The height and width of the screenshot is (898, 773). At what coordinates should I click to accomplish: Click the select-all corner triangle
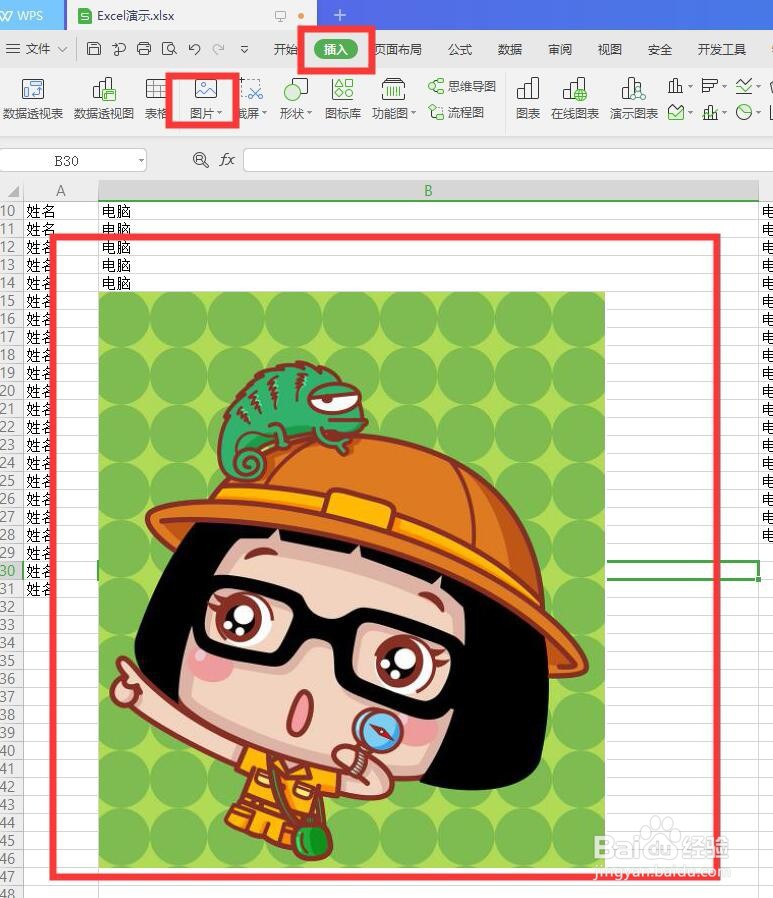(x=12, y=191)
